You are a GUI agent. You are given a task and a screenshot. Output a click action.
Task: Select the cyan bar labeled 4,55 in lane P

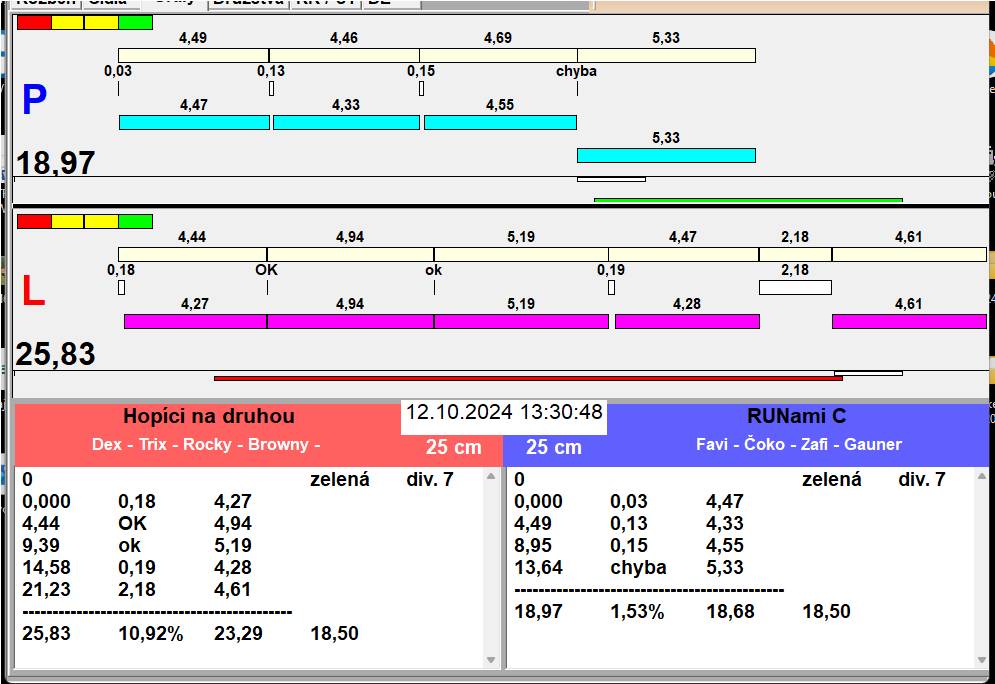tap(500, 122)
